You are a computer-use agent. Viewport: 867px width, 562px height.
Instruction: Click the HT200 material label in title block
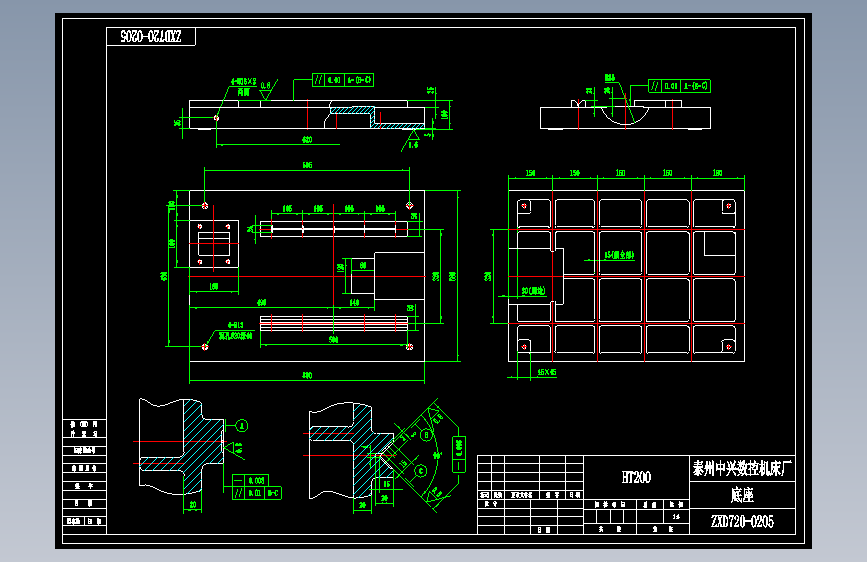(636, 477)
